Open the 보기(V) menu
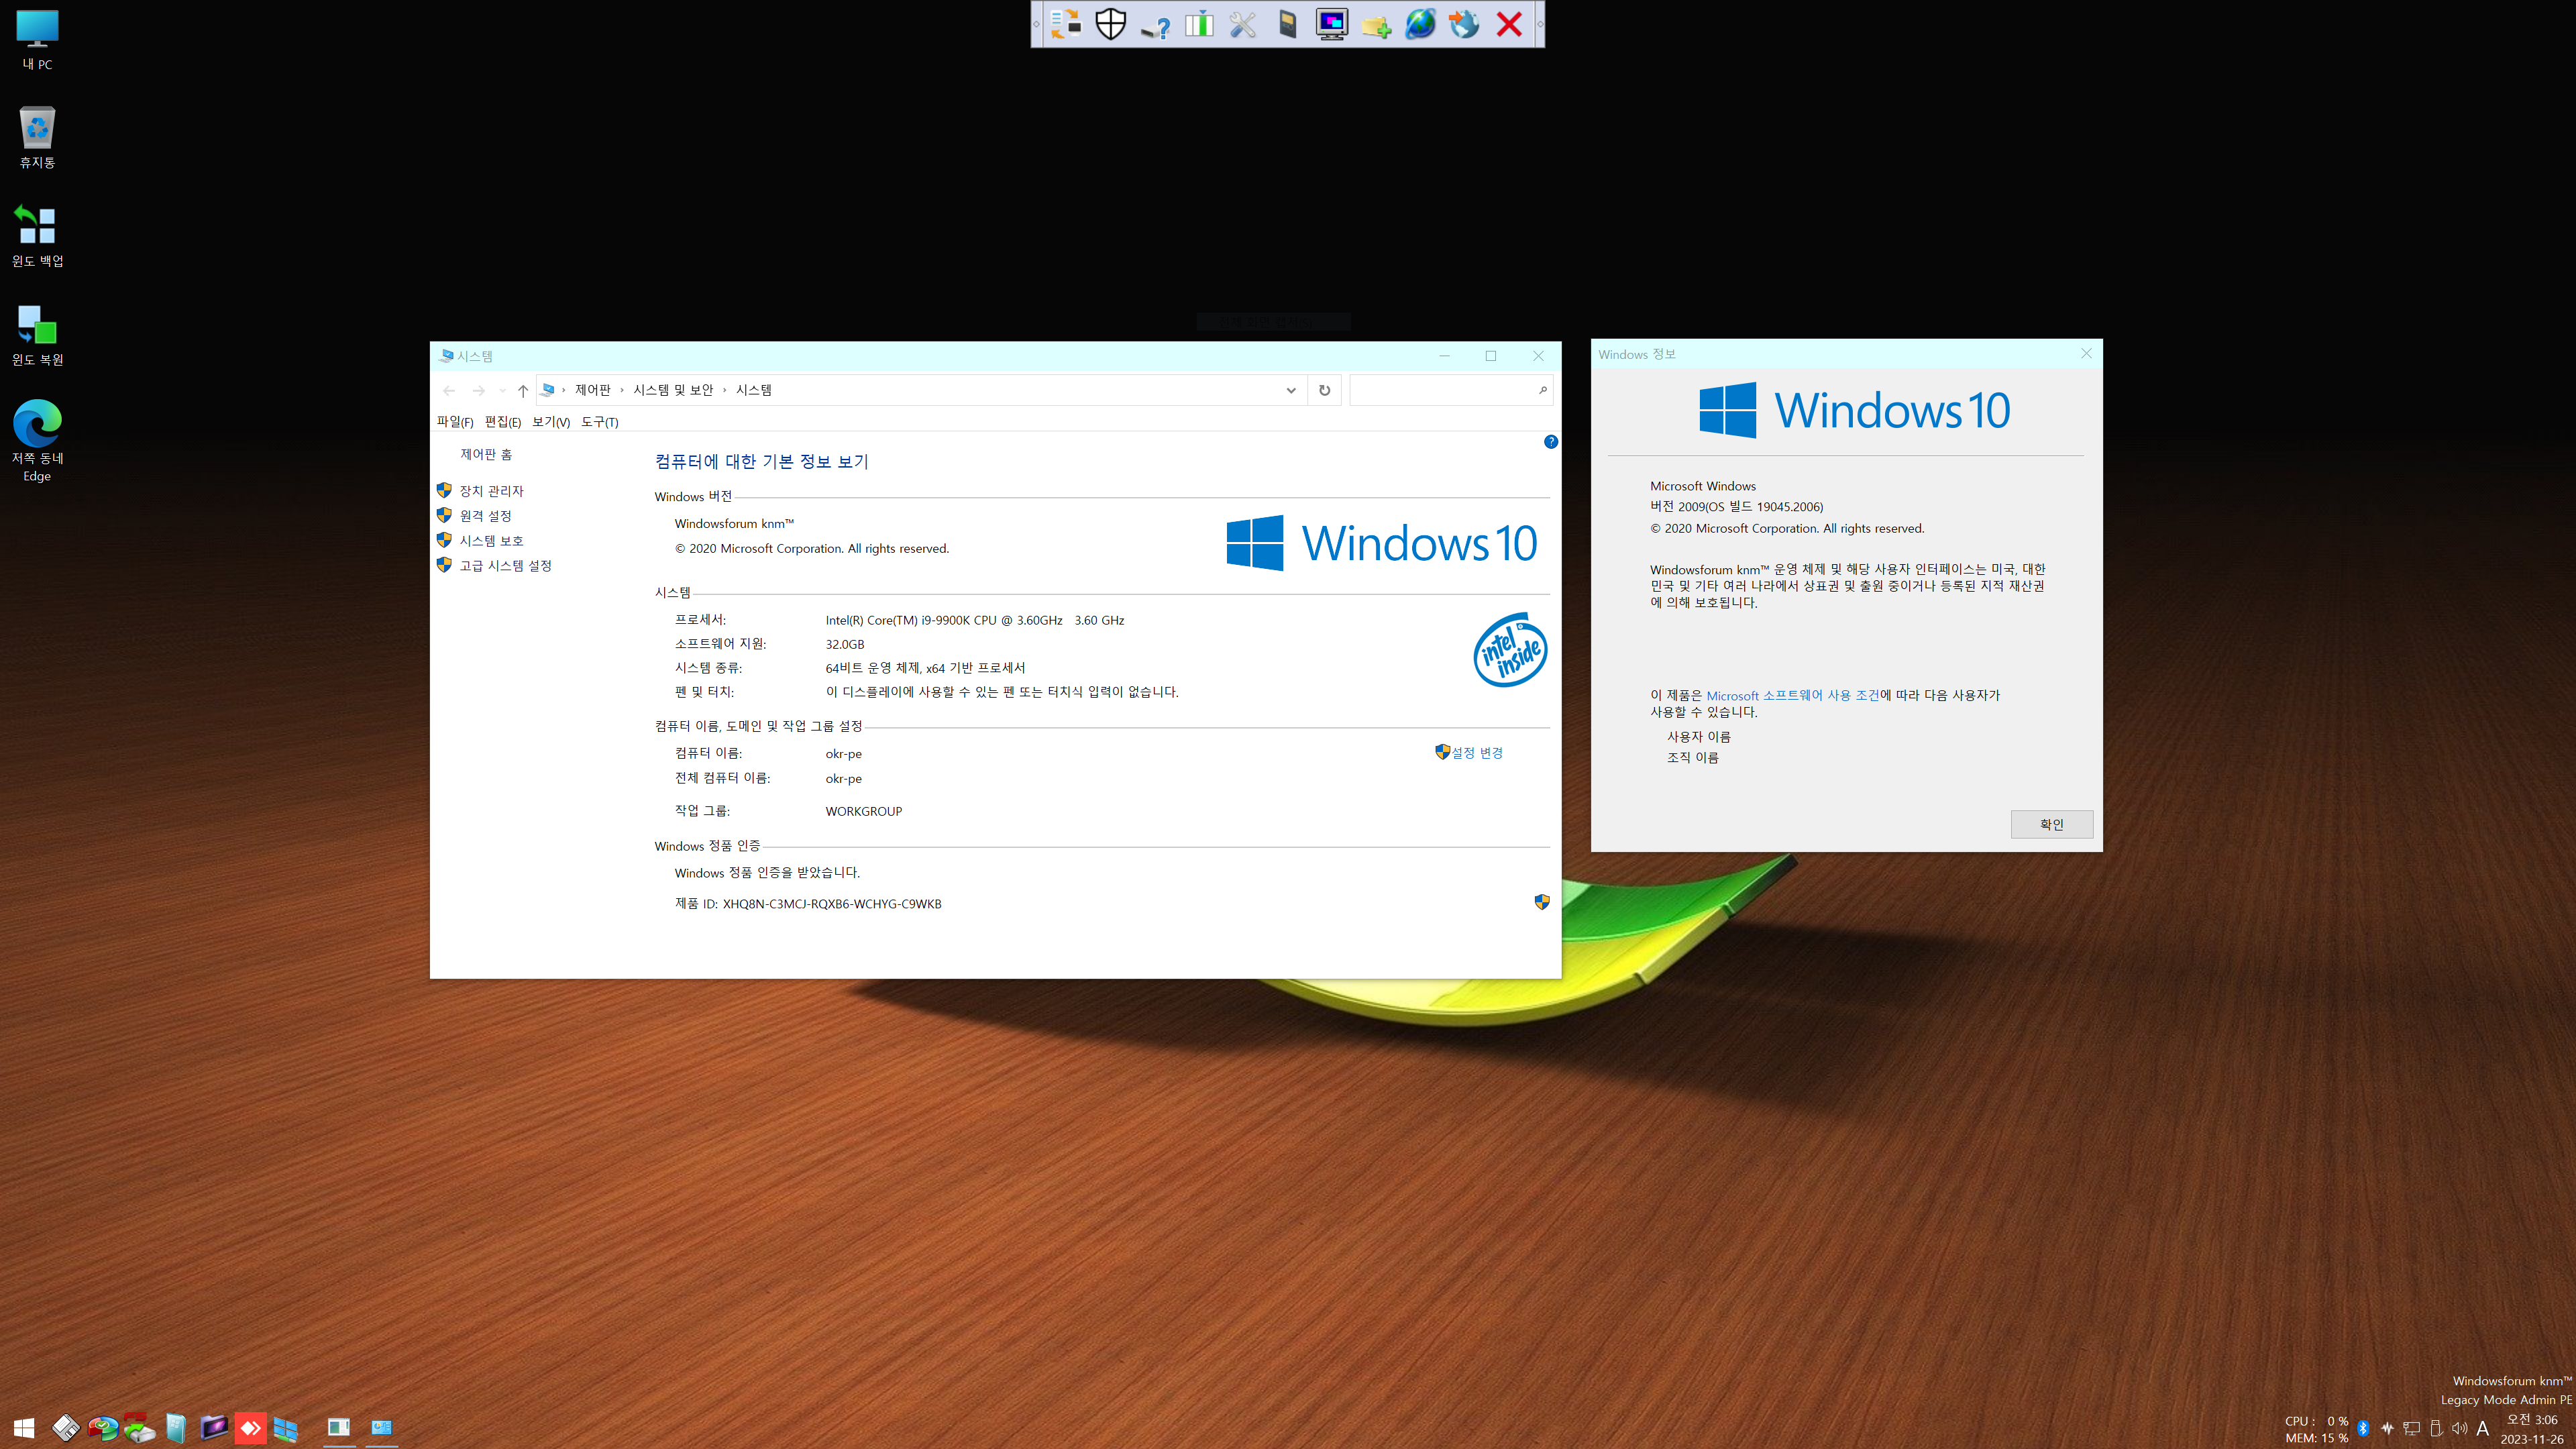 [x=551, y=422]
